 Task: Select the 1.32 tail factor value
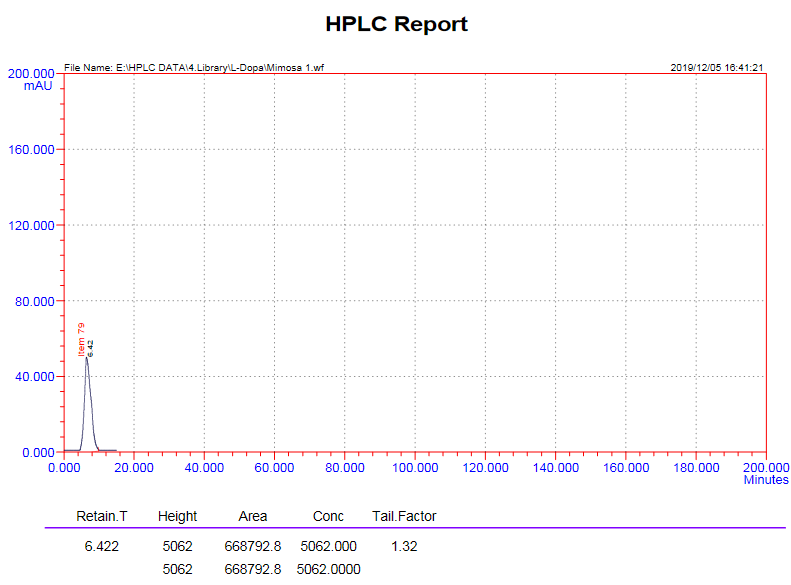[x=404, y=547]
